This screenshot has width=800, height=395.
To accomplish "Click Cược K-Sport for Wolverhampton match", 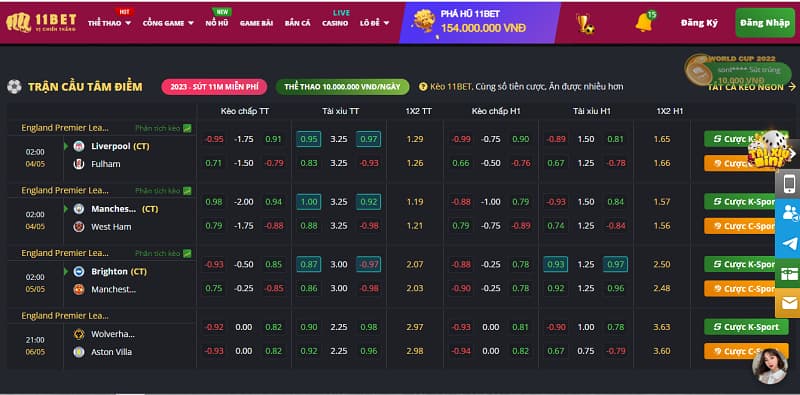I will coord(746,327).
